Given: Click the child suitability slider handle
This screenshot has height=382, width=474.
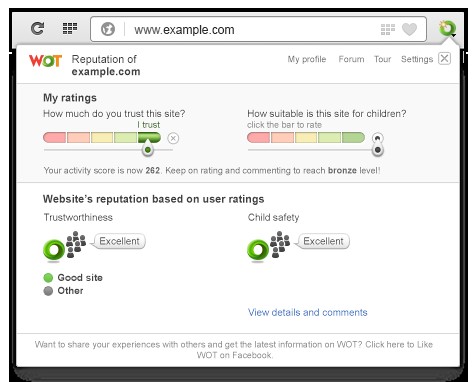Looking at the screenshot, I should pyautogui.click(x=378, y=150).
